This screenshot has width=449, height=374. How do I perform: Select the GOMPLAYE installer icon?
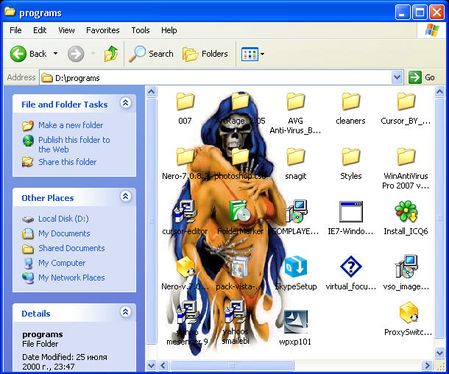[x=296, y=211]
